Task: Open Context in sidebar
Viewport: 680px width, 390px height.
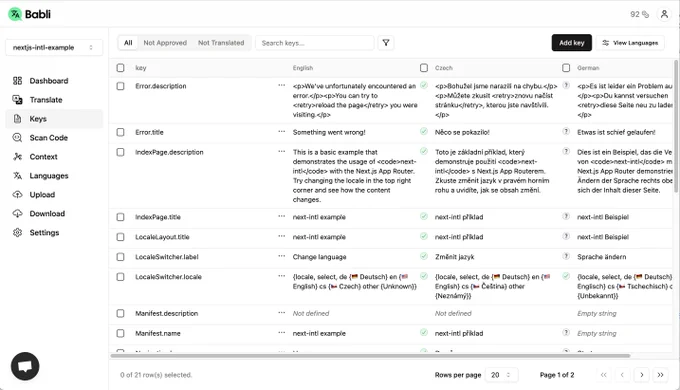Action: [54, 157]
